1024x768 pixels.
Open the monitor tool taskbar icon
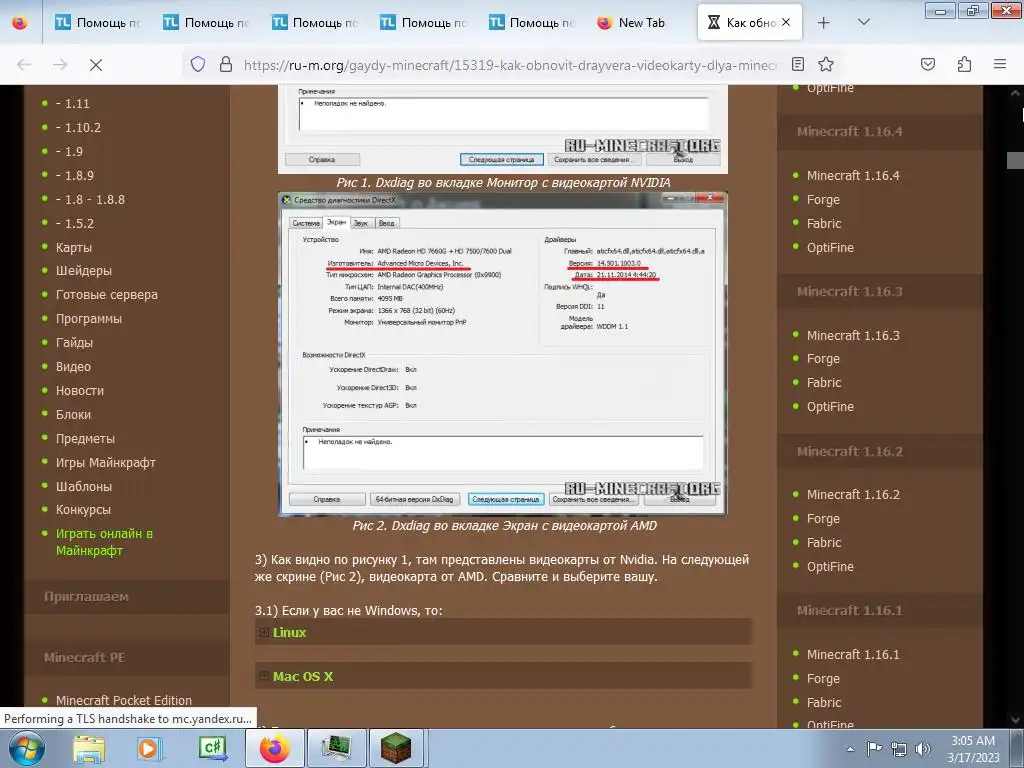pyautogui.click(x=336, y=748)
